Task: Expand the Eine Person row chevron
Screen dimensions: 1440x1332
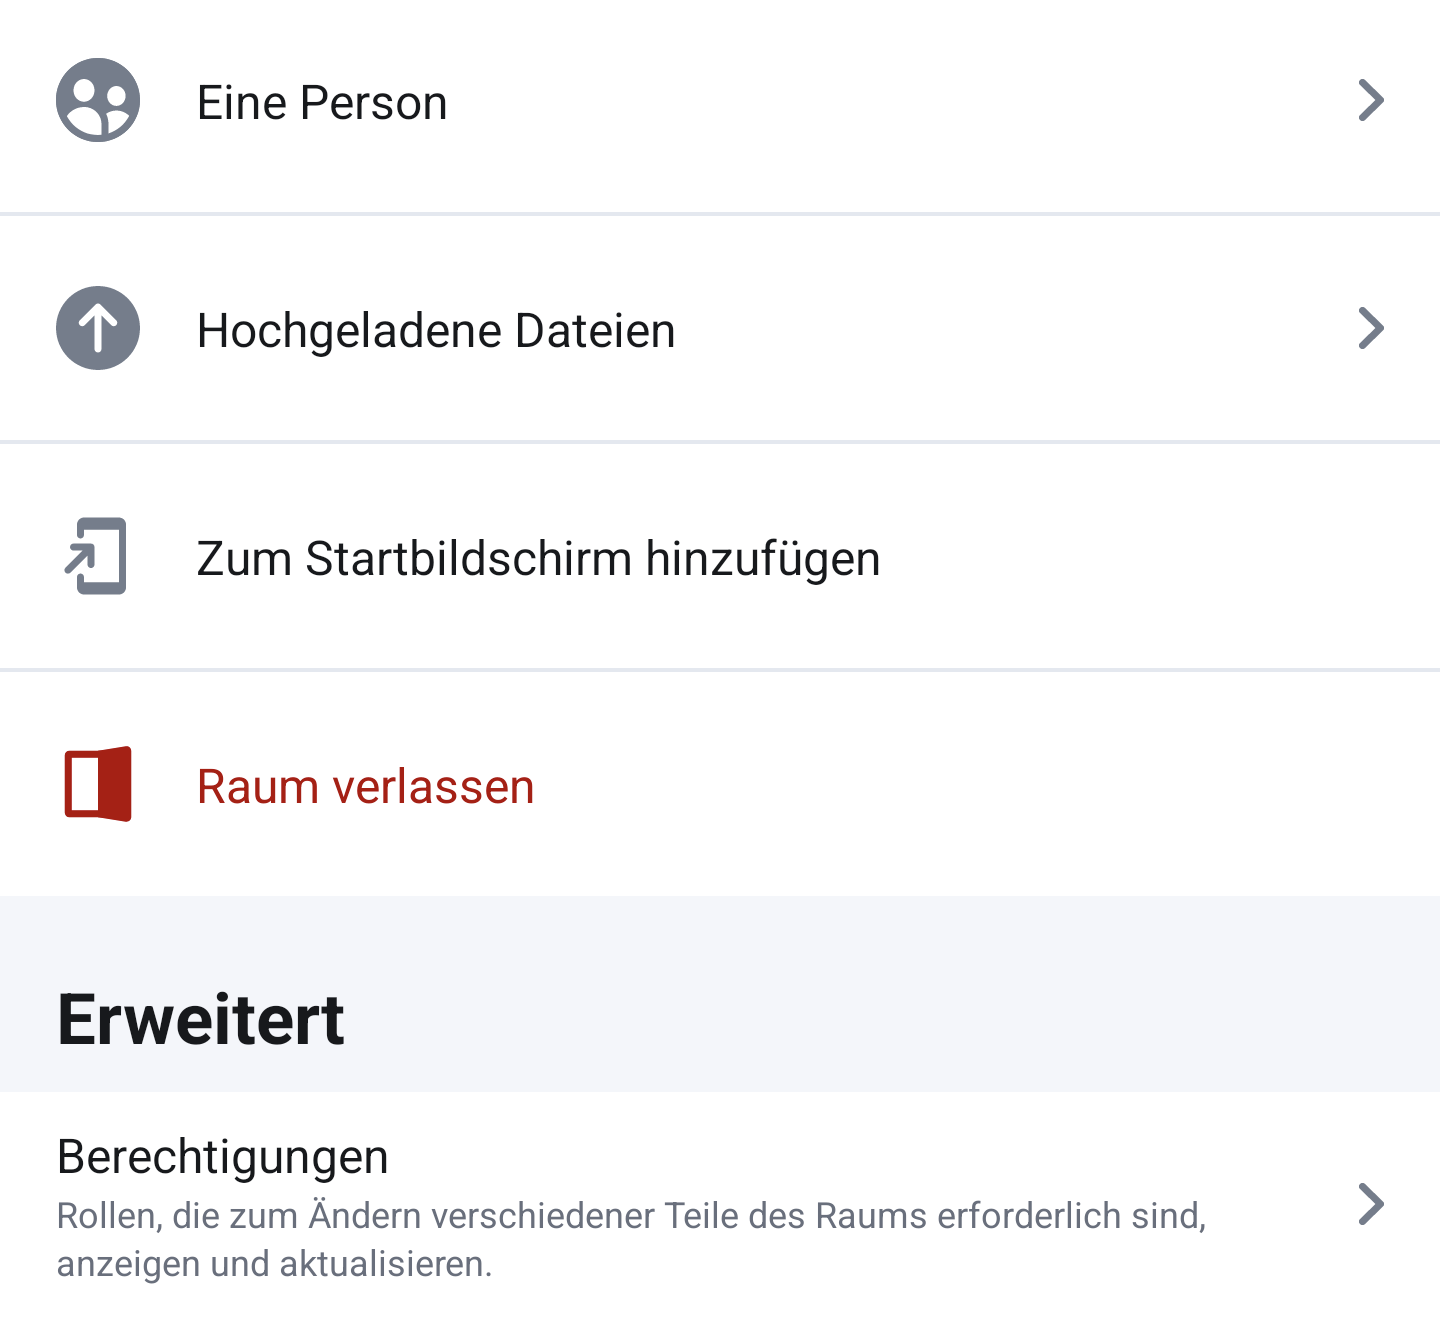Action: coord(1371,100)
